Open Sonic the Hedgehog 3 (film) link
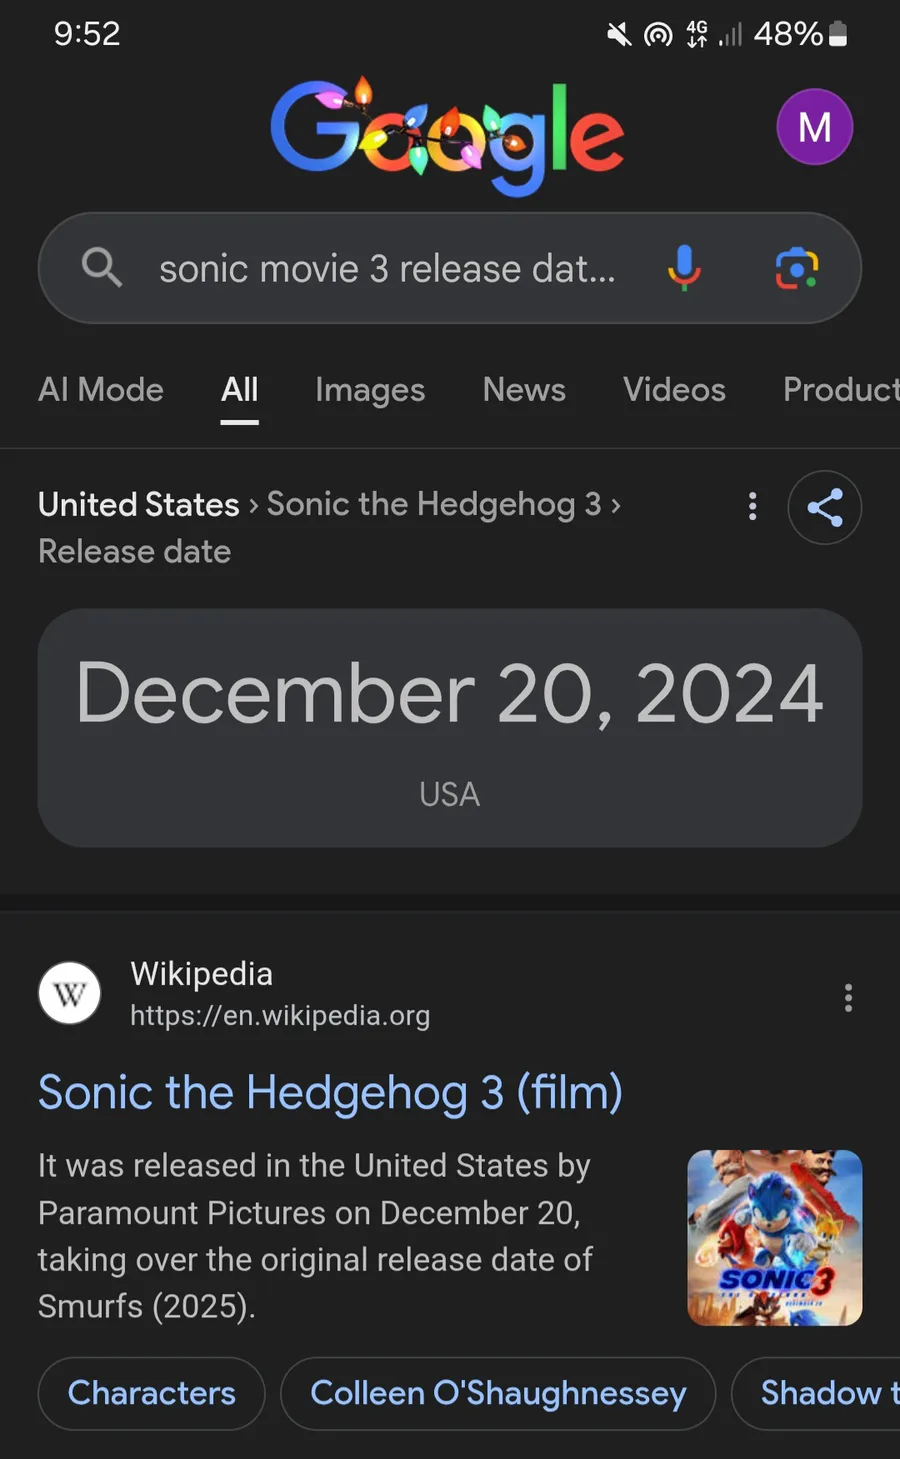The height and width of the screenshot is (1459, 900). pos(330,1092)
